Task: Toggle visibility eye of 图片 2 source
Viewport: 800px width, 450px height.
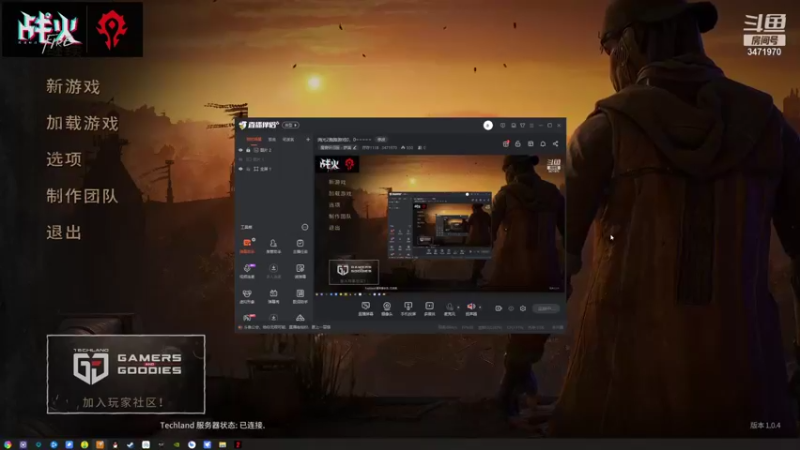Action: [241, 150]
